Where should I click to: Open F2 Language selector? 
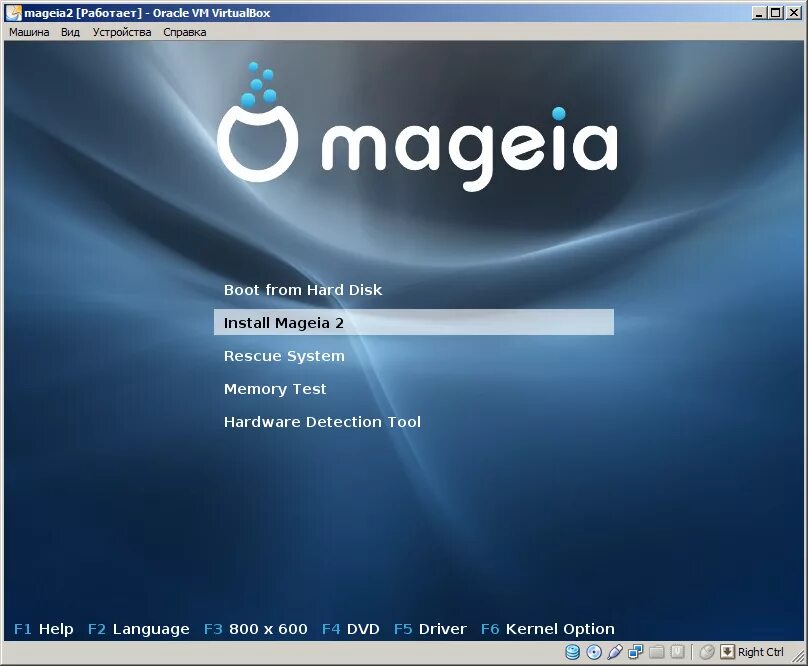(139, 629)
